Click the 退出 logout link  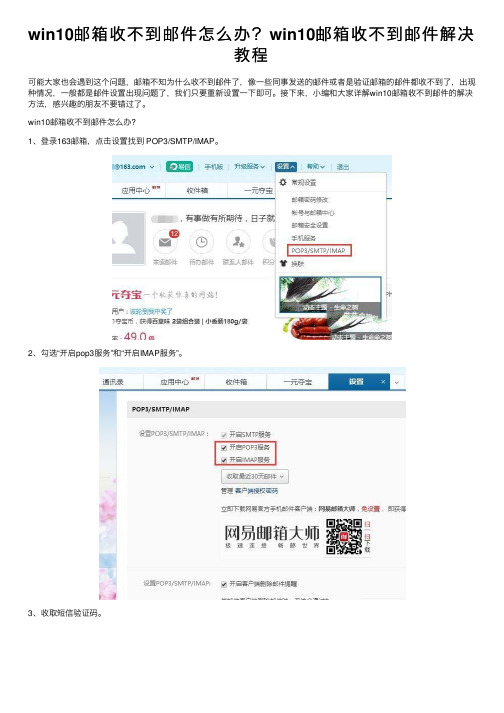click(x=343, y=167)
